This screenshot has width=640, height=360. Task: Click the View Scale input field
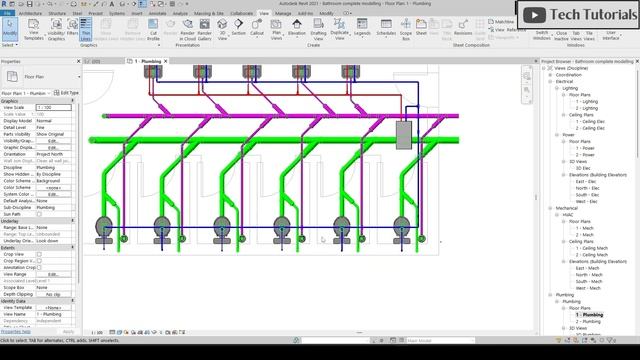click(x=53, y=107)
